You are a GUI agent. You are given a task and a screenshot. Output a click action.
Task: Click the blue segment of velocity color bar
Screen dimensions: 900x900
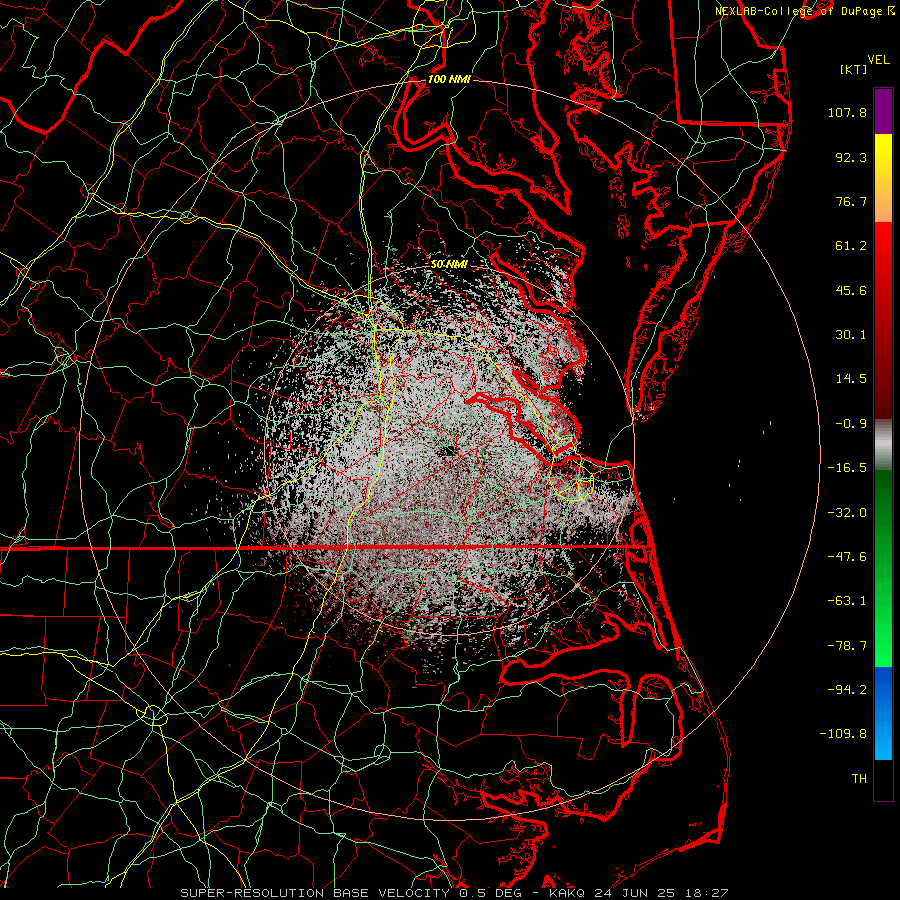[883, 713]
